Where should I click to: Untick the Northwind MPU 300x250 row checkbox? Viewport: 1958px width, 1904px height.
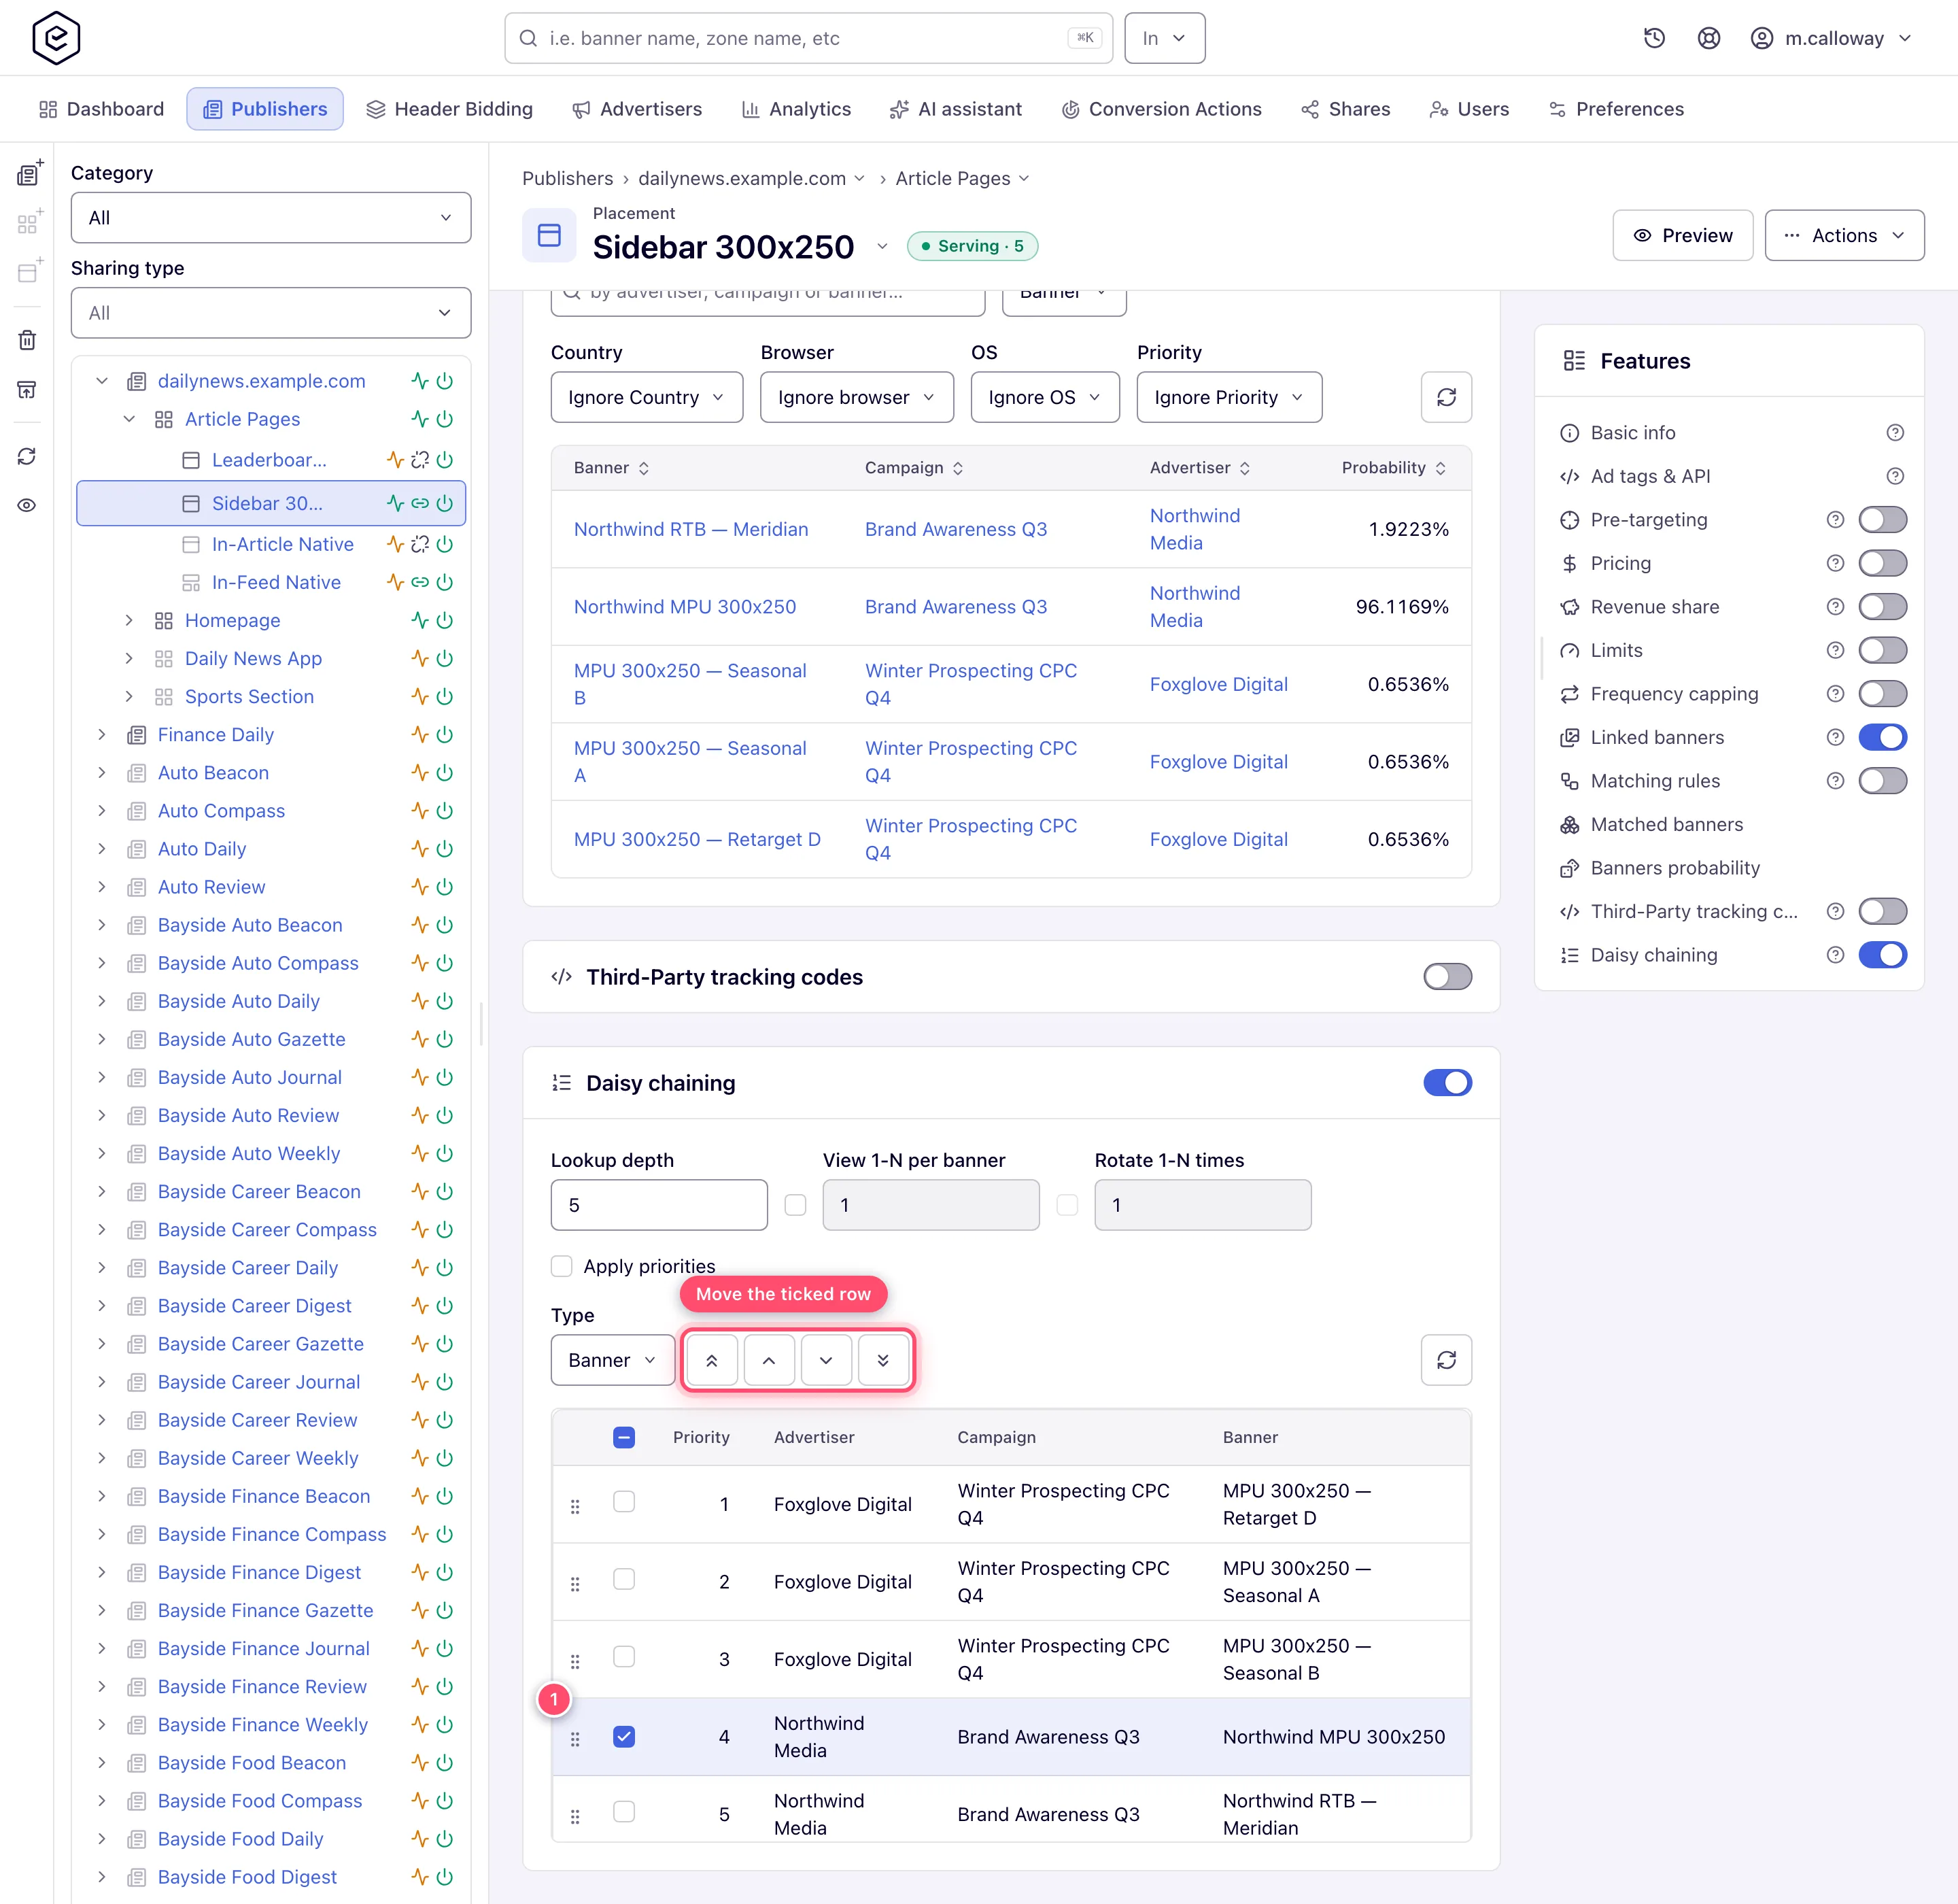(x=624, y=1737)
